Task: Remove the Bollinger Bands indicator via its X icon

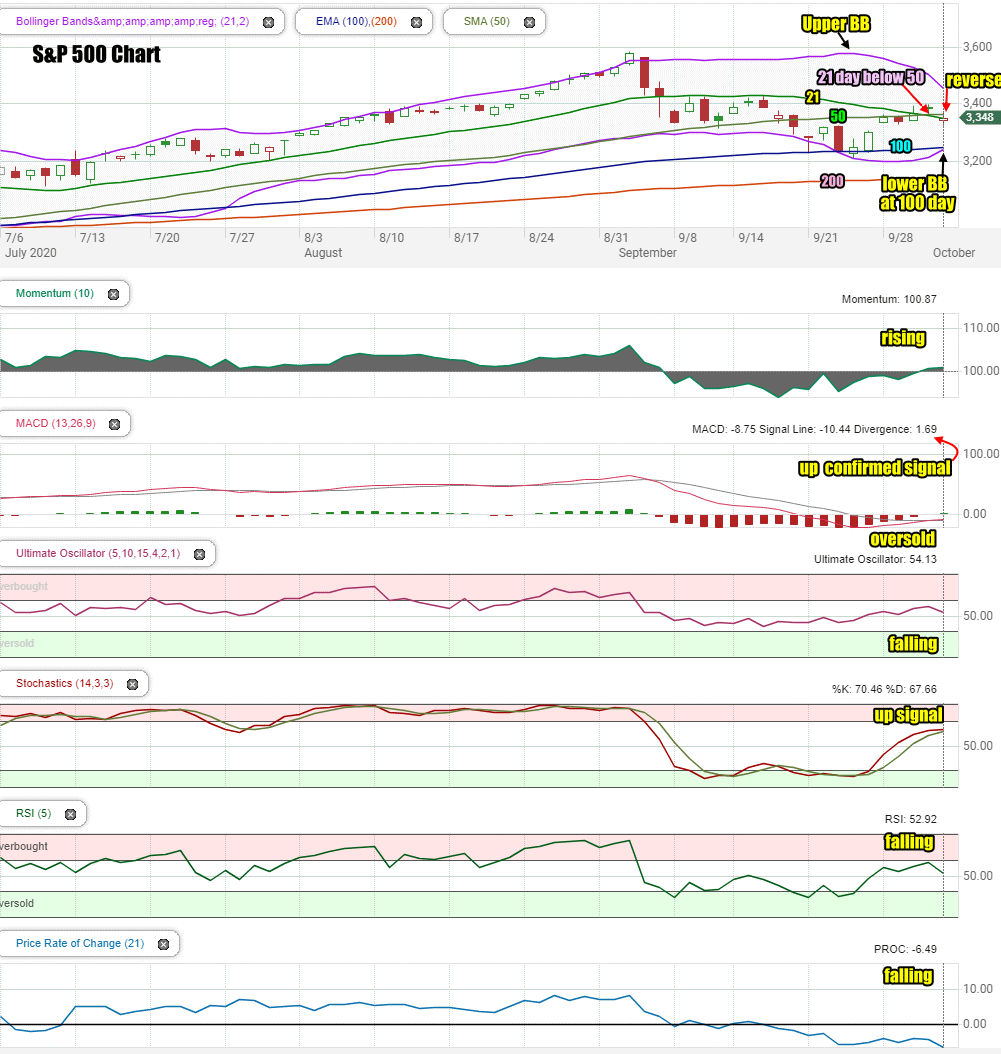Action: (268, 22)
